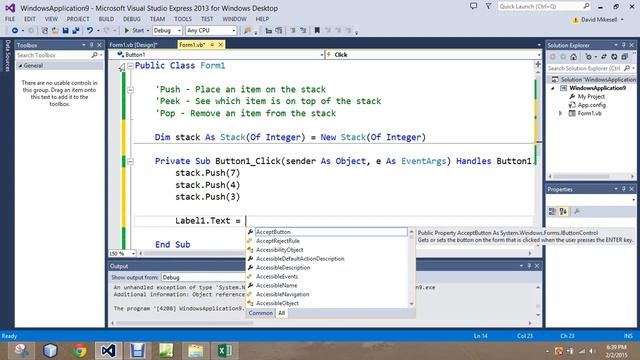This screenshot has width=640, height=360.
Task: Click the Quick Launch search field
Action: (x=544, y=6)
